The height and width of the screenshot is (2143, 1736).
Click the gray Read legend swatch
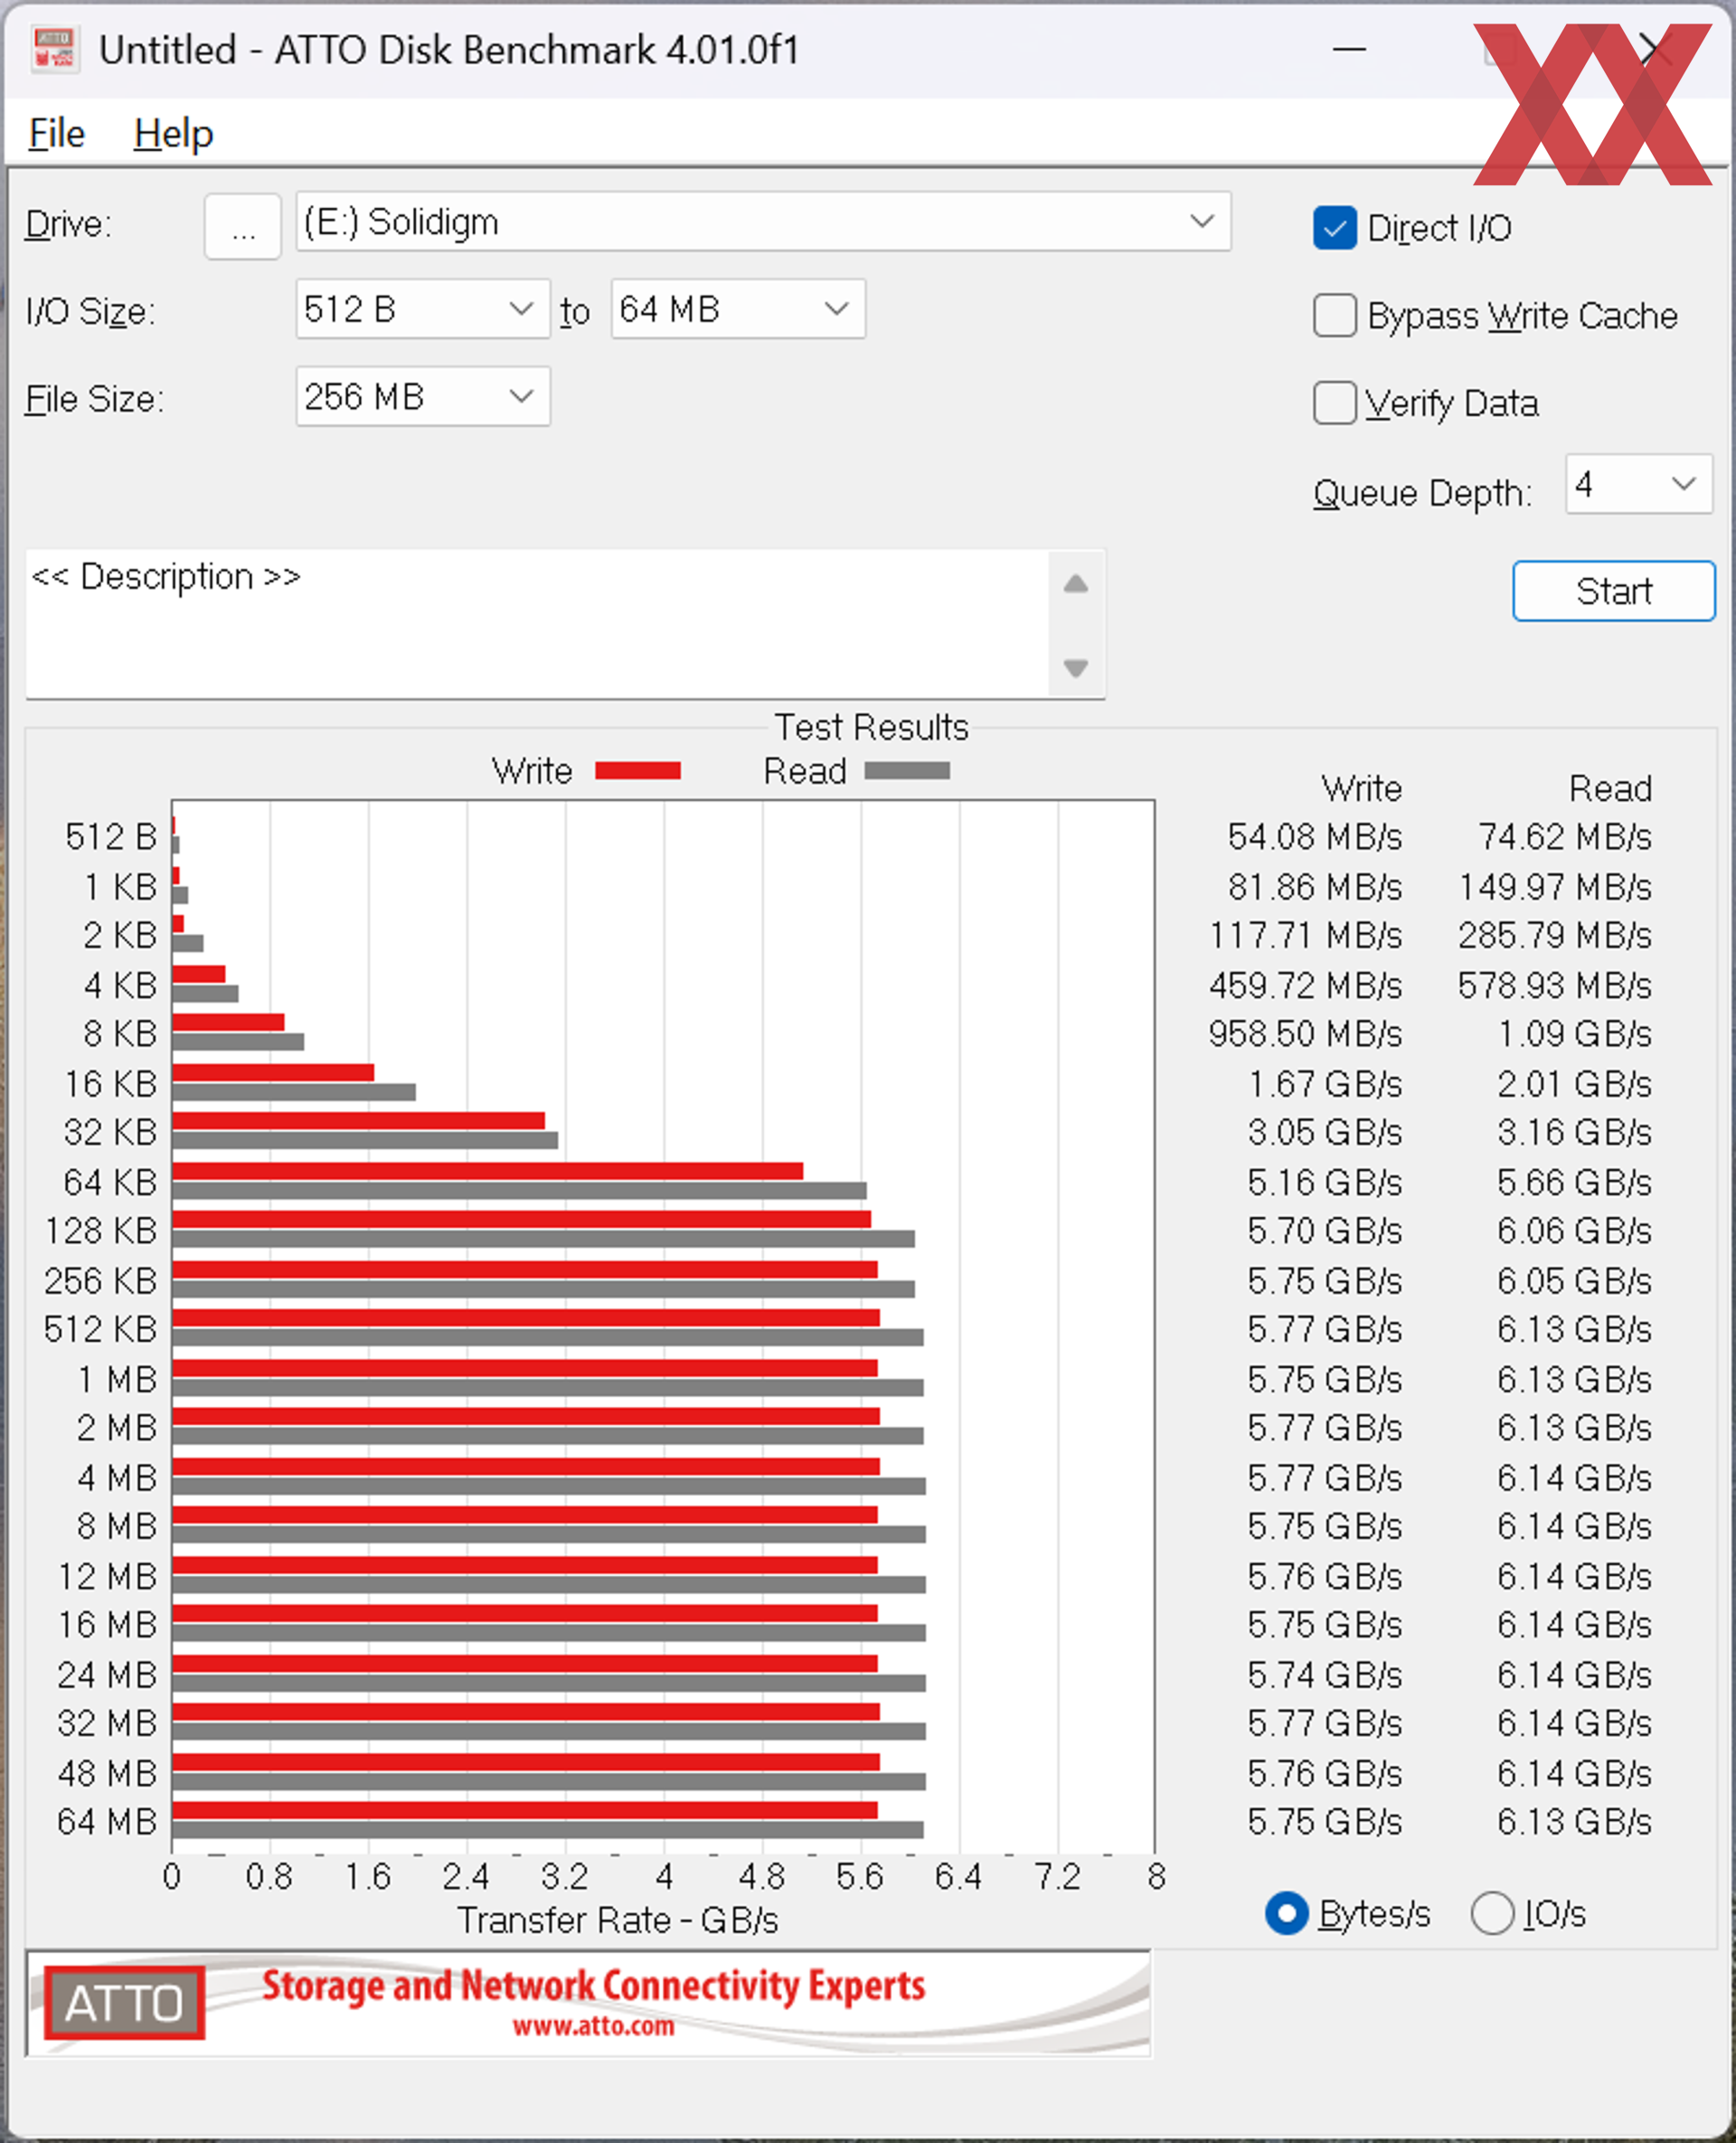pyautogui.click(x=907, y=771)
